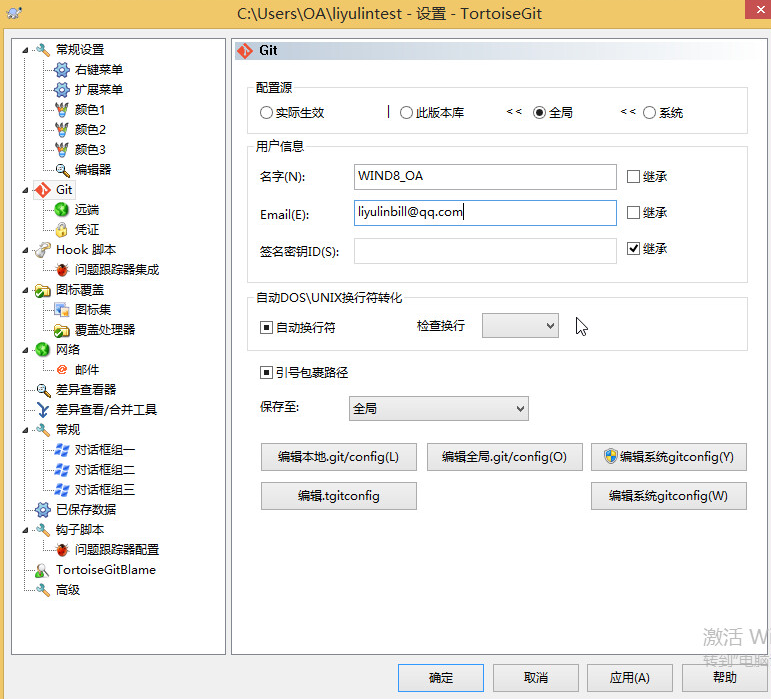Open the 高级 settings page

tap(68, 590)
